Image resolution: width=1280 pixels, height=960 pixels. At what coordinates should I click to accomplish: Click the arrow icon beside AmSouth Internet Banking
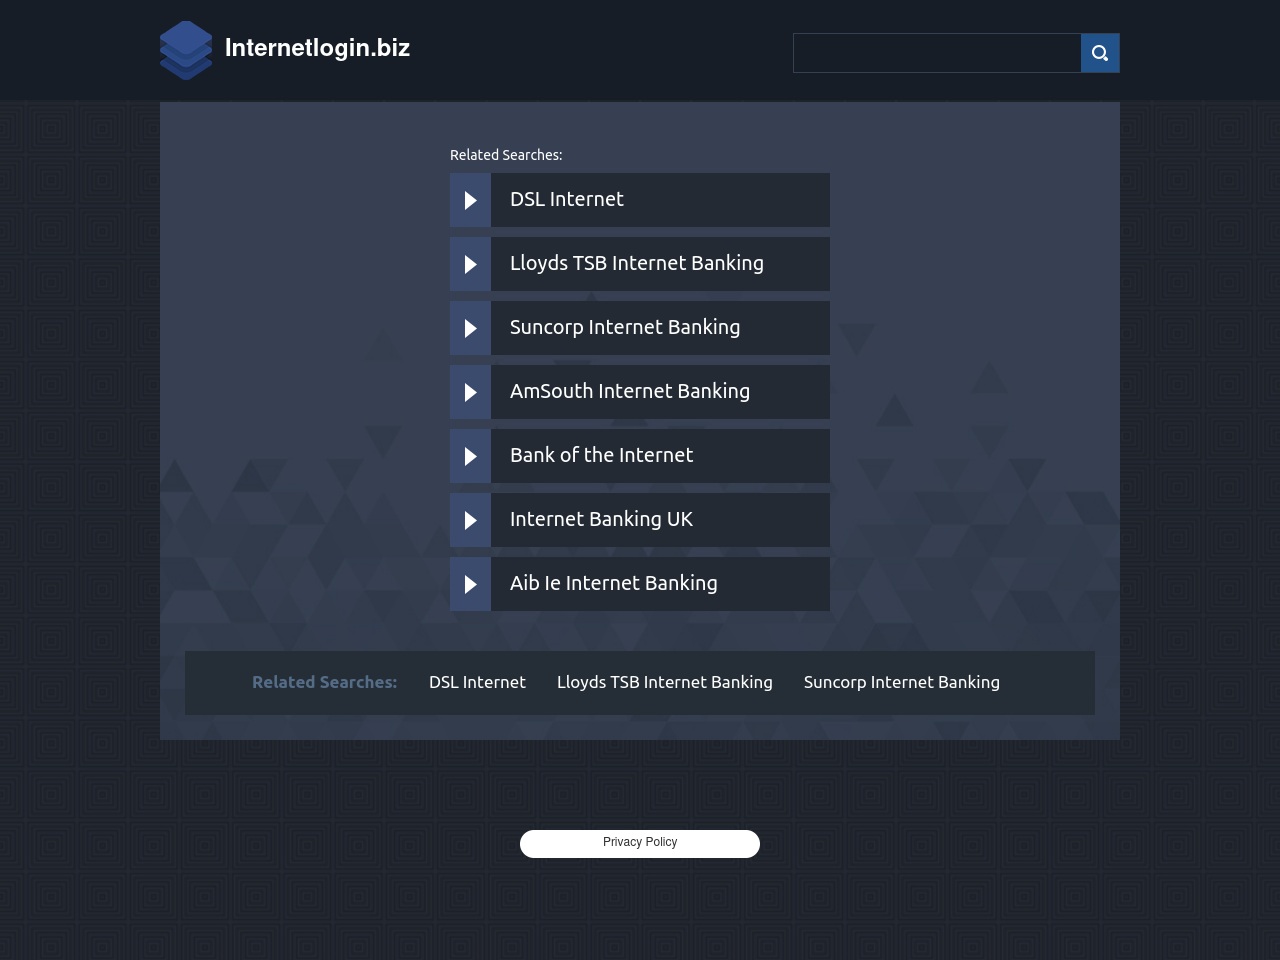pyautogui.click(x=470, y=392)
